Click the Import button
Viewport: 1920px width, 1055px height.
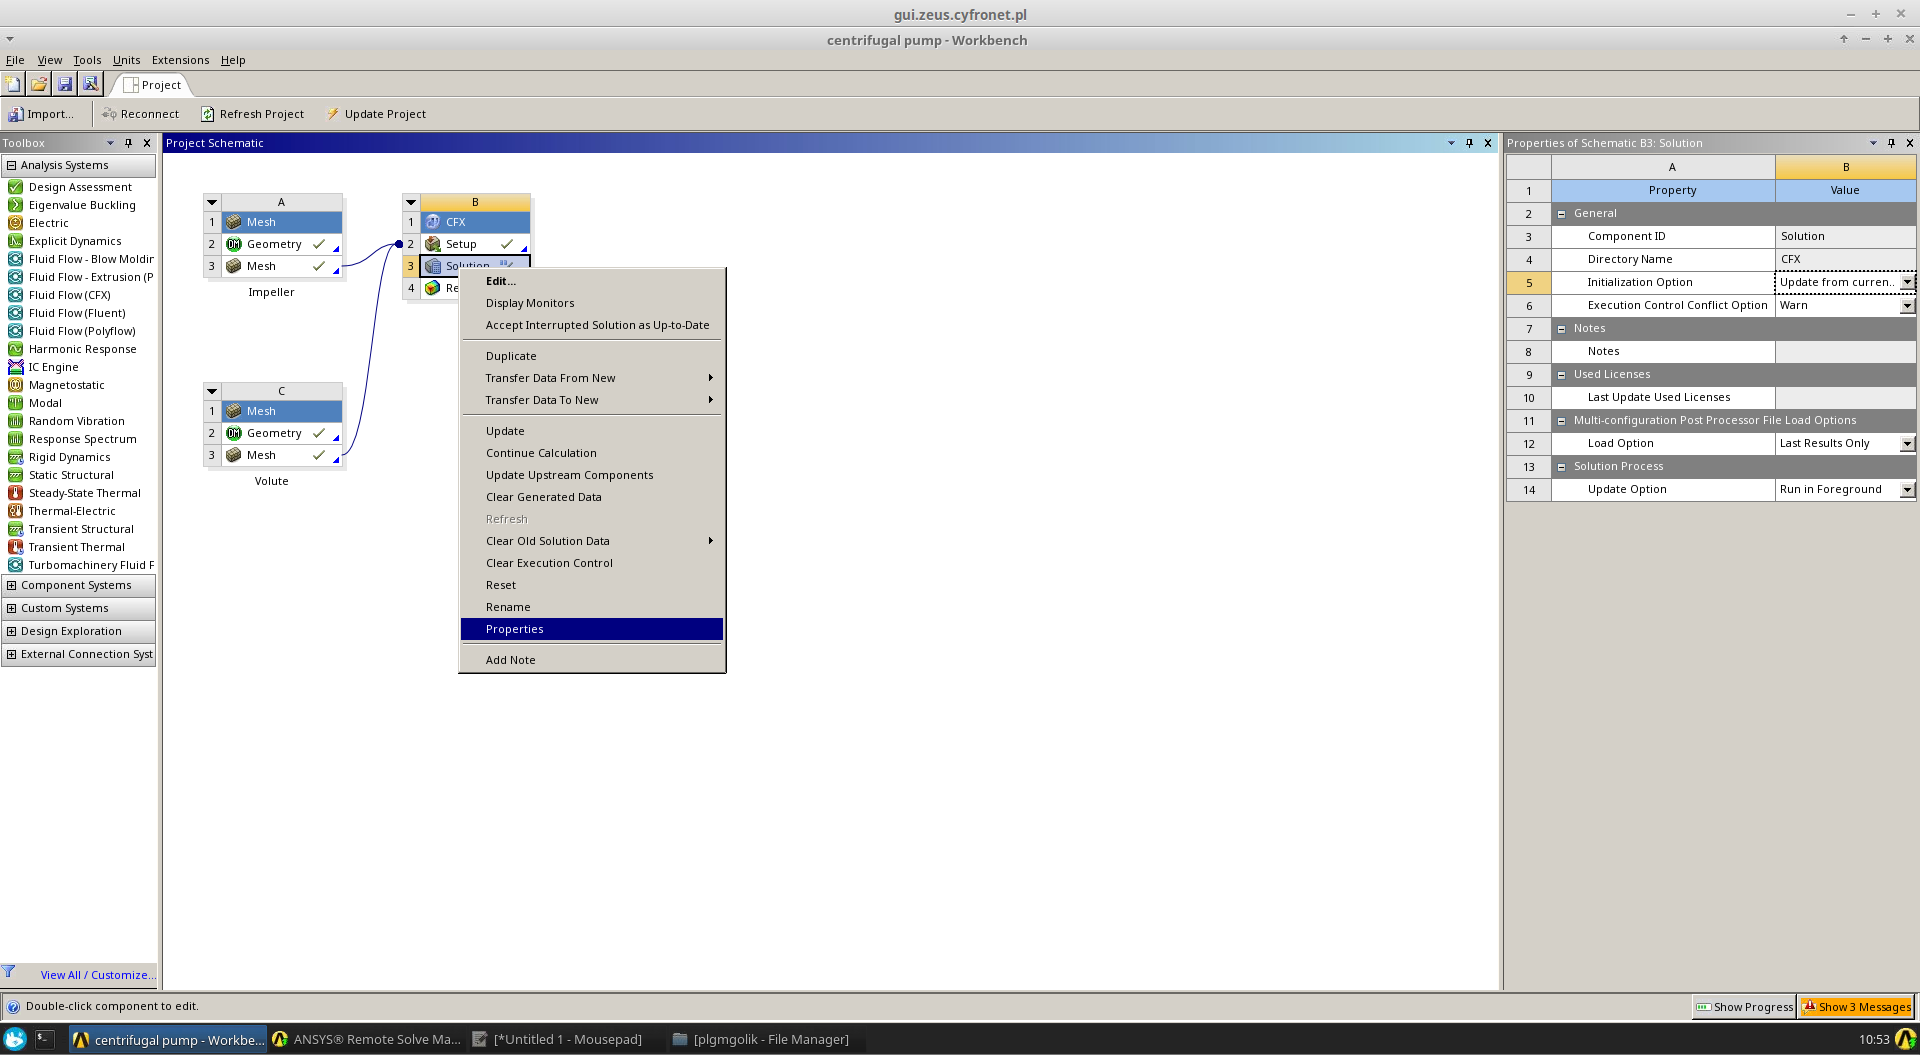point(41,114)
